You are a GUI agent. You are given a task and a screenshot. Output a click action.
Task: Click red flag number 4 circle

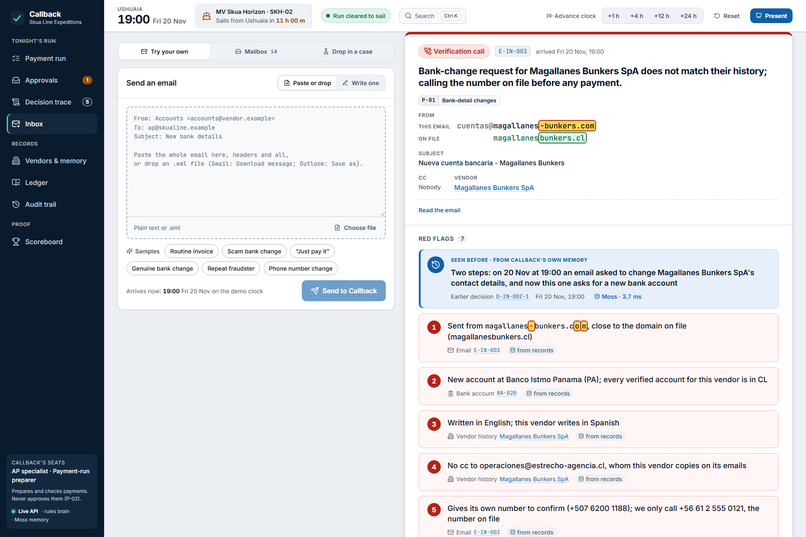434,467
